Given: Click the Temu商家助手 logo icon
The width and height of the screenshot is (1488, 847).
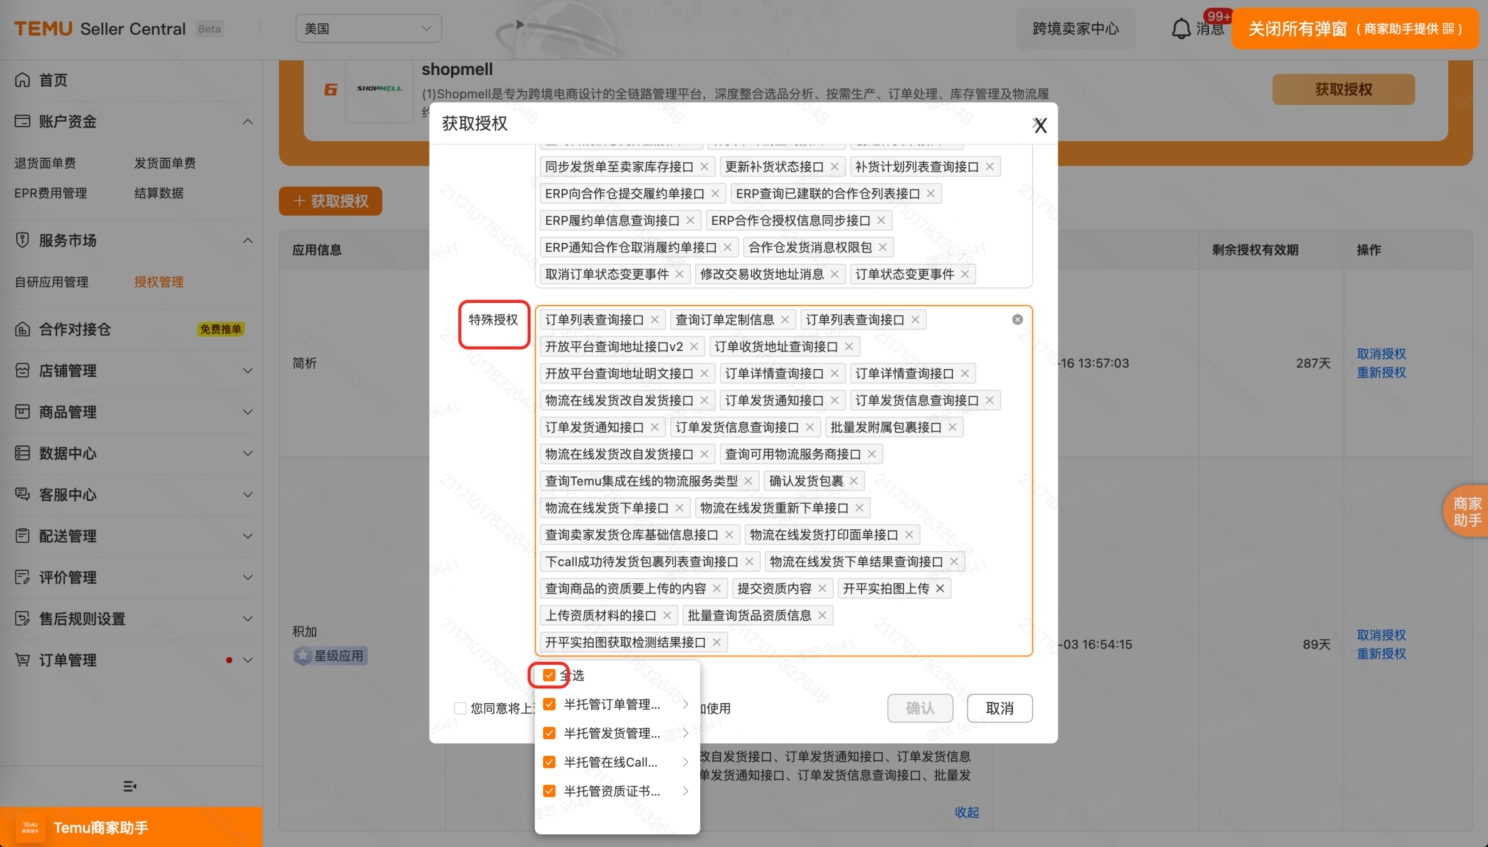Looking at the screenshot, I should (30, 828).
